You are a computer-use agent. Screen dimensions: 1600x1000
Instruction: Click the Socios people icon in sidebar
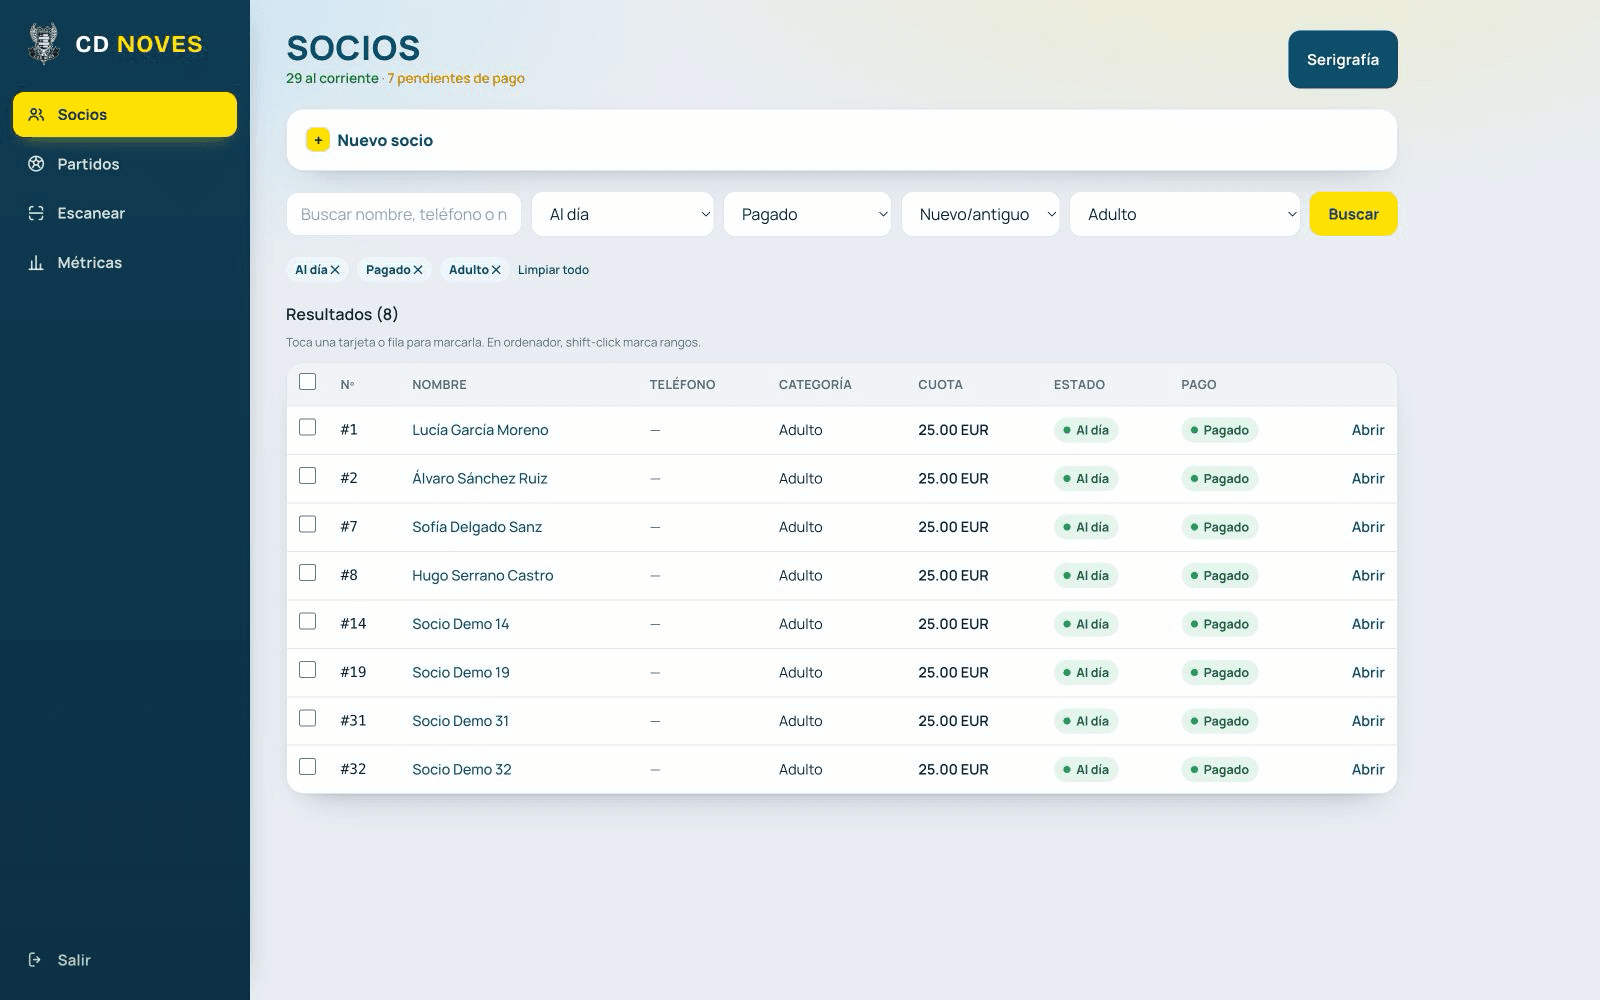36,115
